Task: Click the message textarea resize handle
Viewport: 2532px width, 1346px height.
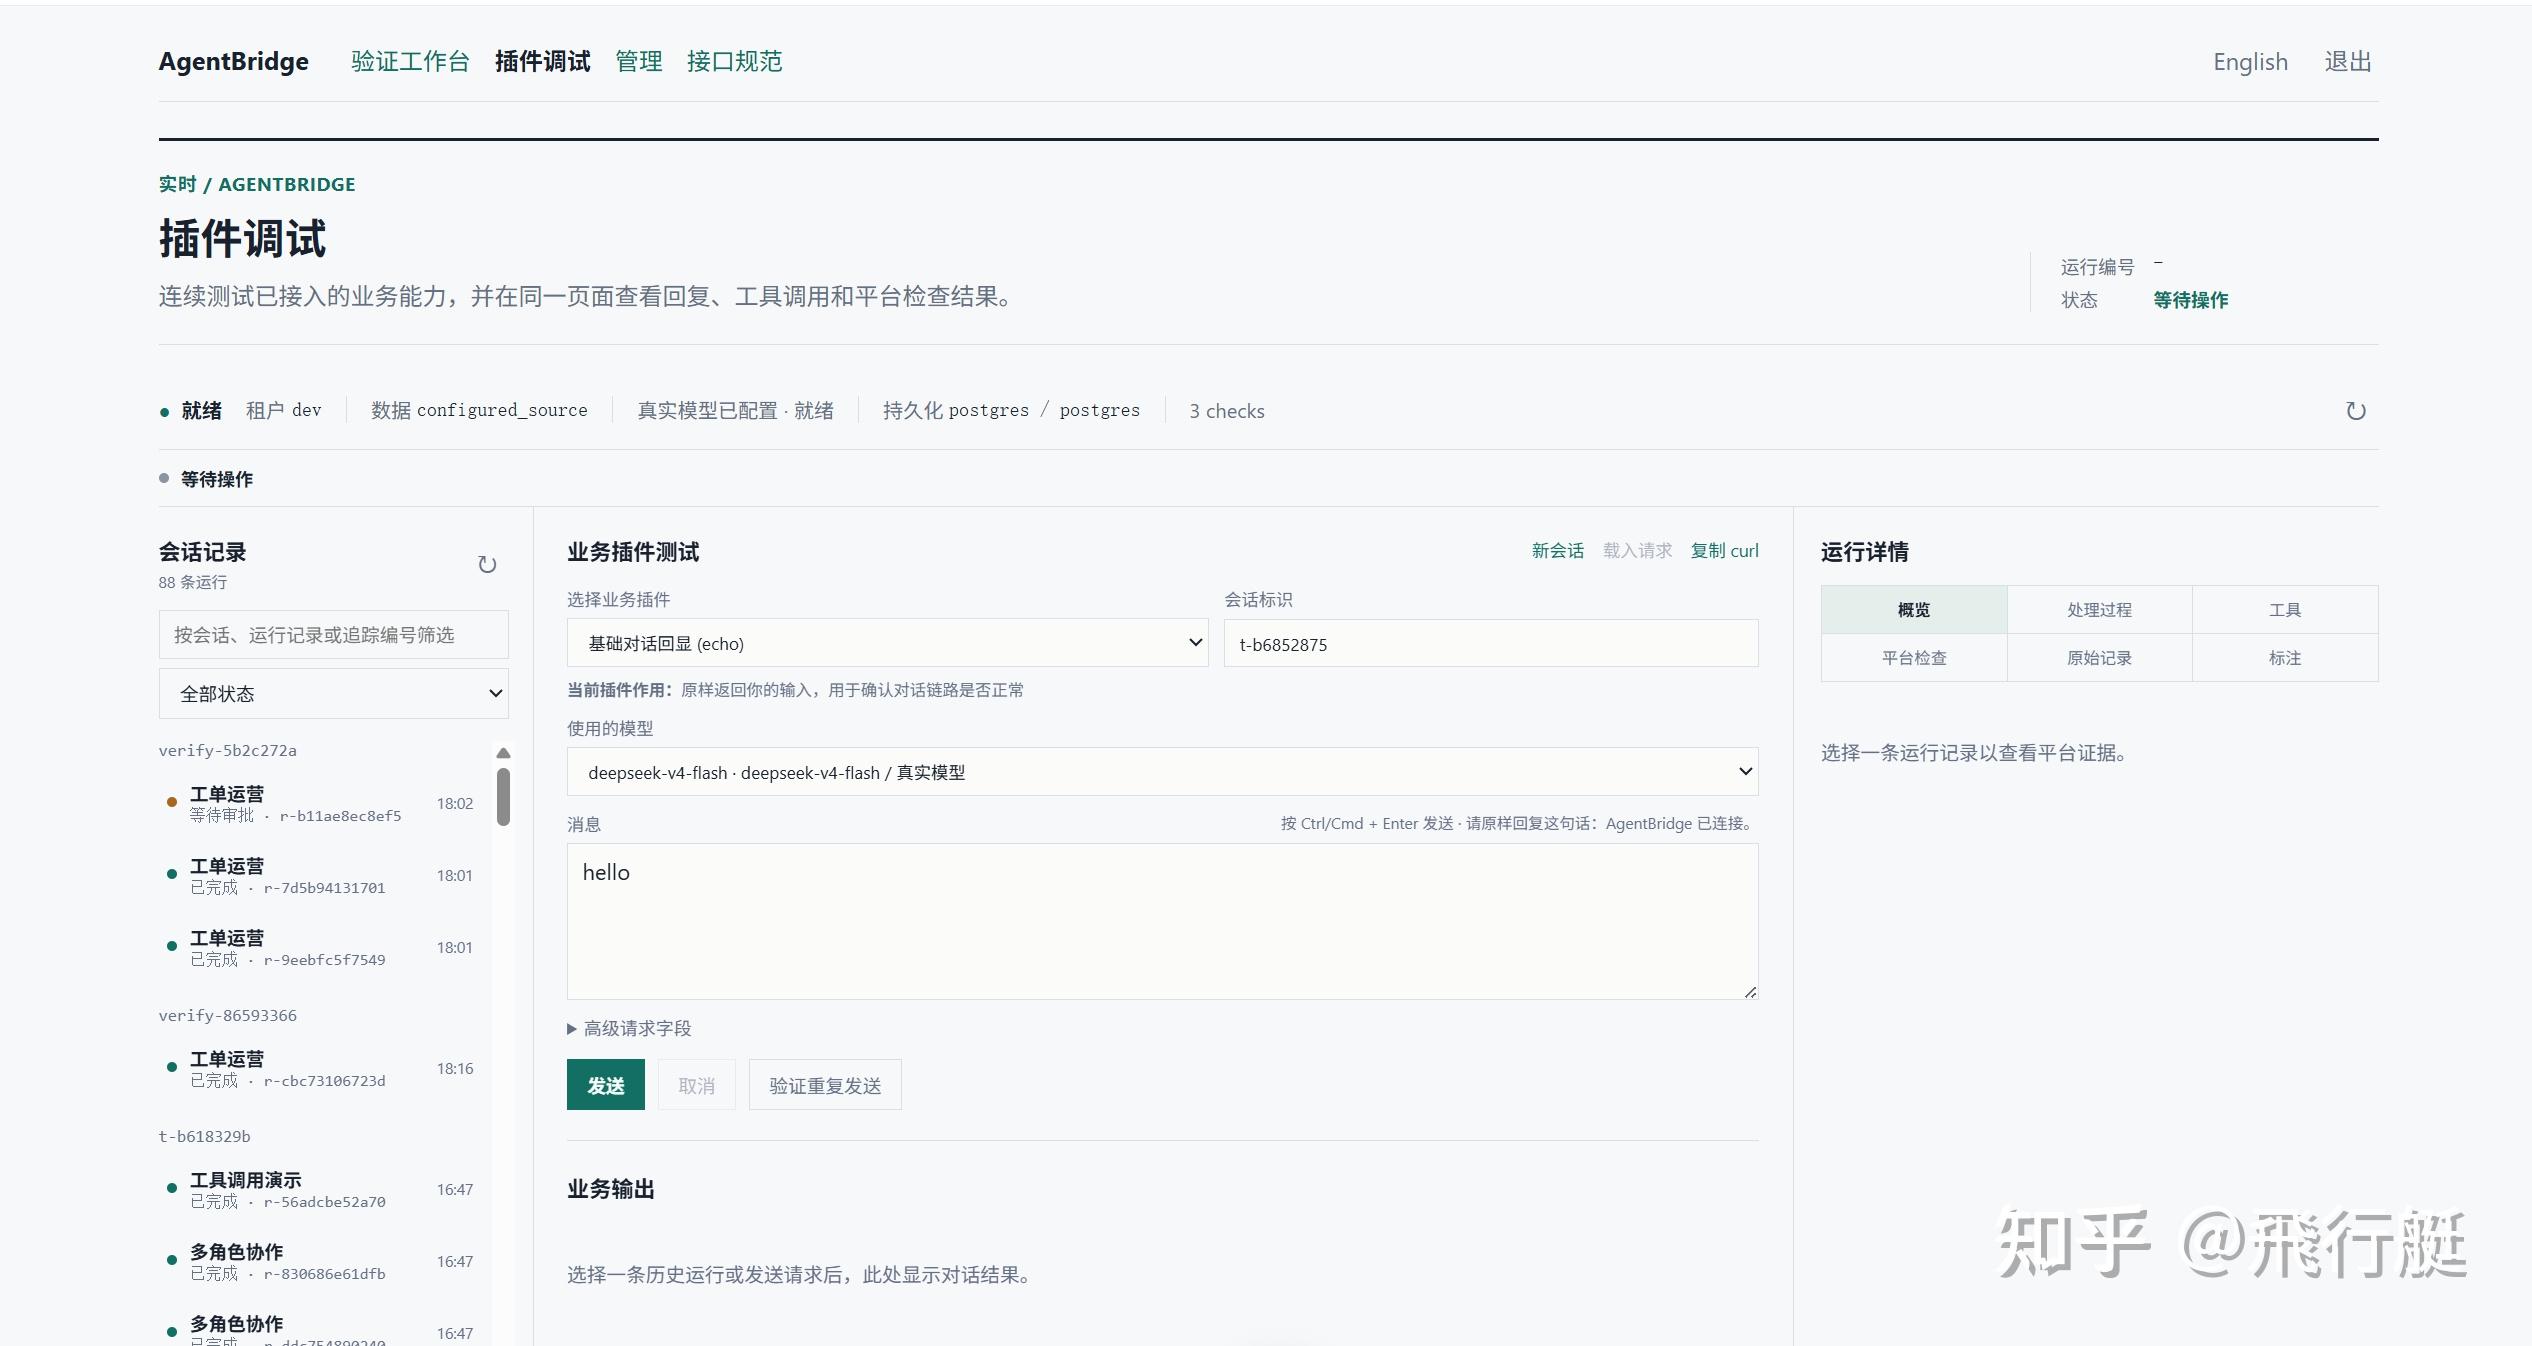Action: (x=1751, y=992)
